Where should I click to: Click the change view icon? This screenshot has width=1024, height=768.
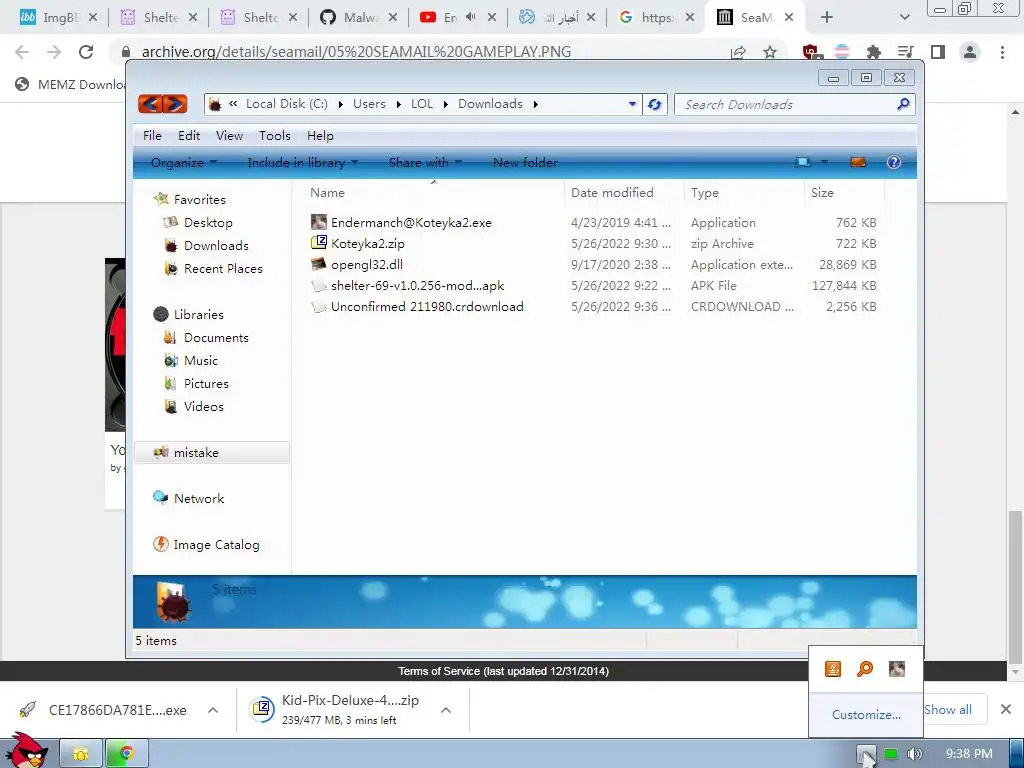[x=803, y=162]
